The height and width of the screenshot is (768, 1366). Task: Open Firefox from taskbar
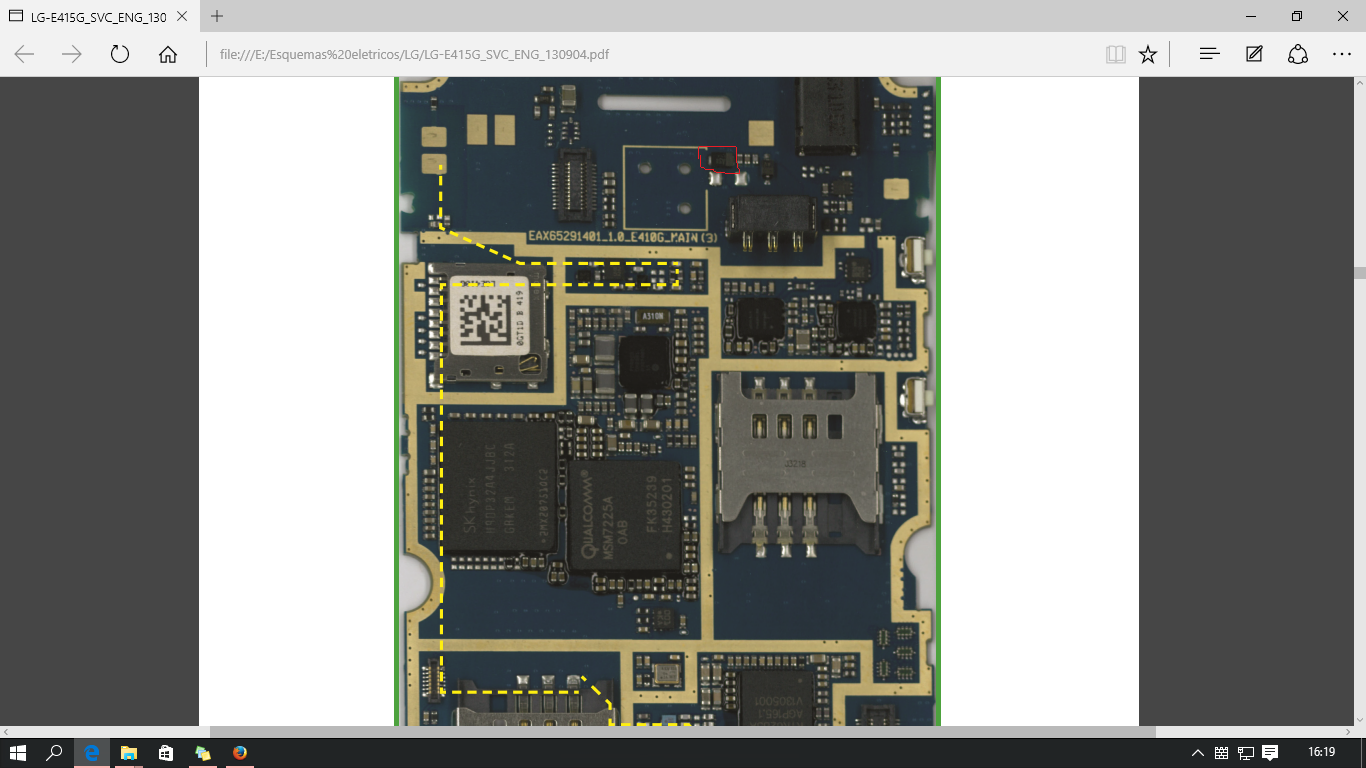point(240,753)
